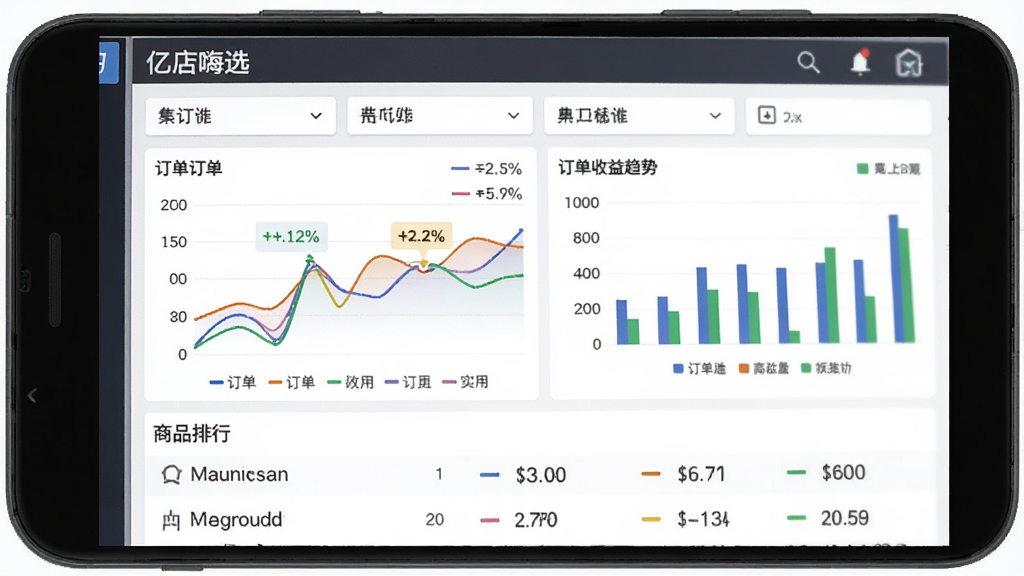Image resolution: width=1024 pixels, height=576 pixels.
Task: Toggle the purple 订 line legend entry
Action: point(408,382)
